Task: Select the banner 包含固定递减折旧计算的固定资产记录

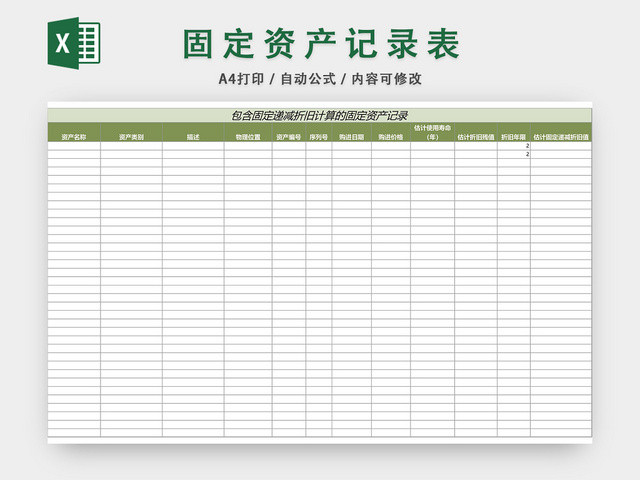Action: tap(320, 116)
